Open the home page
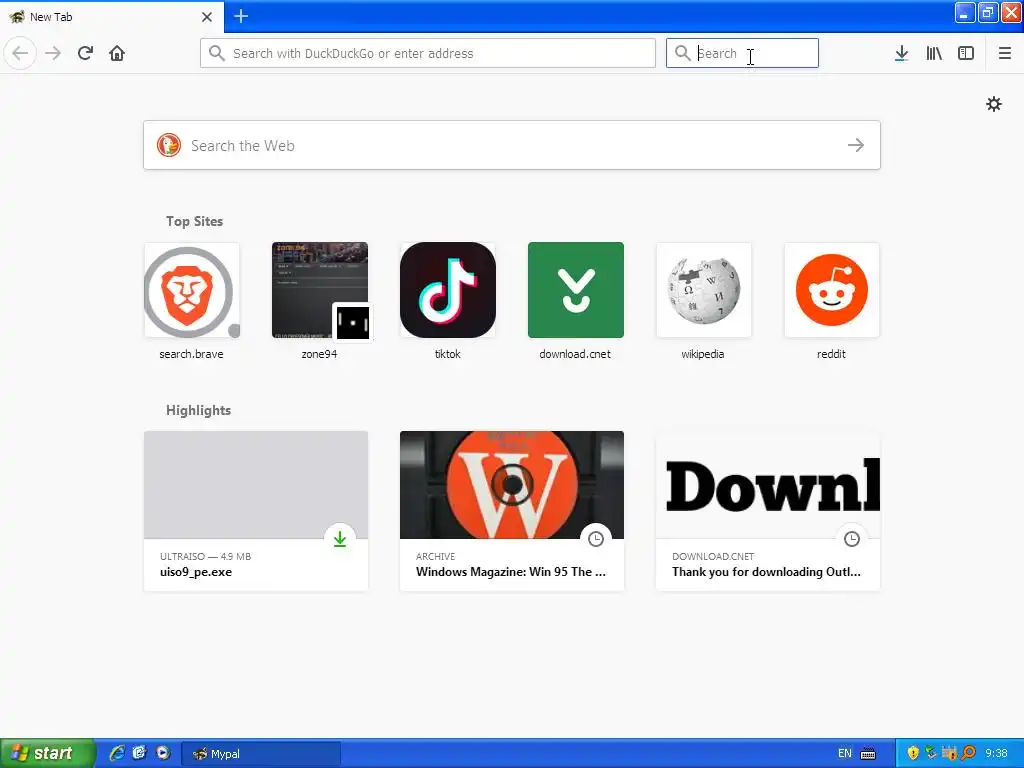 [x=117, y=53]
